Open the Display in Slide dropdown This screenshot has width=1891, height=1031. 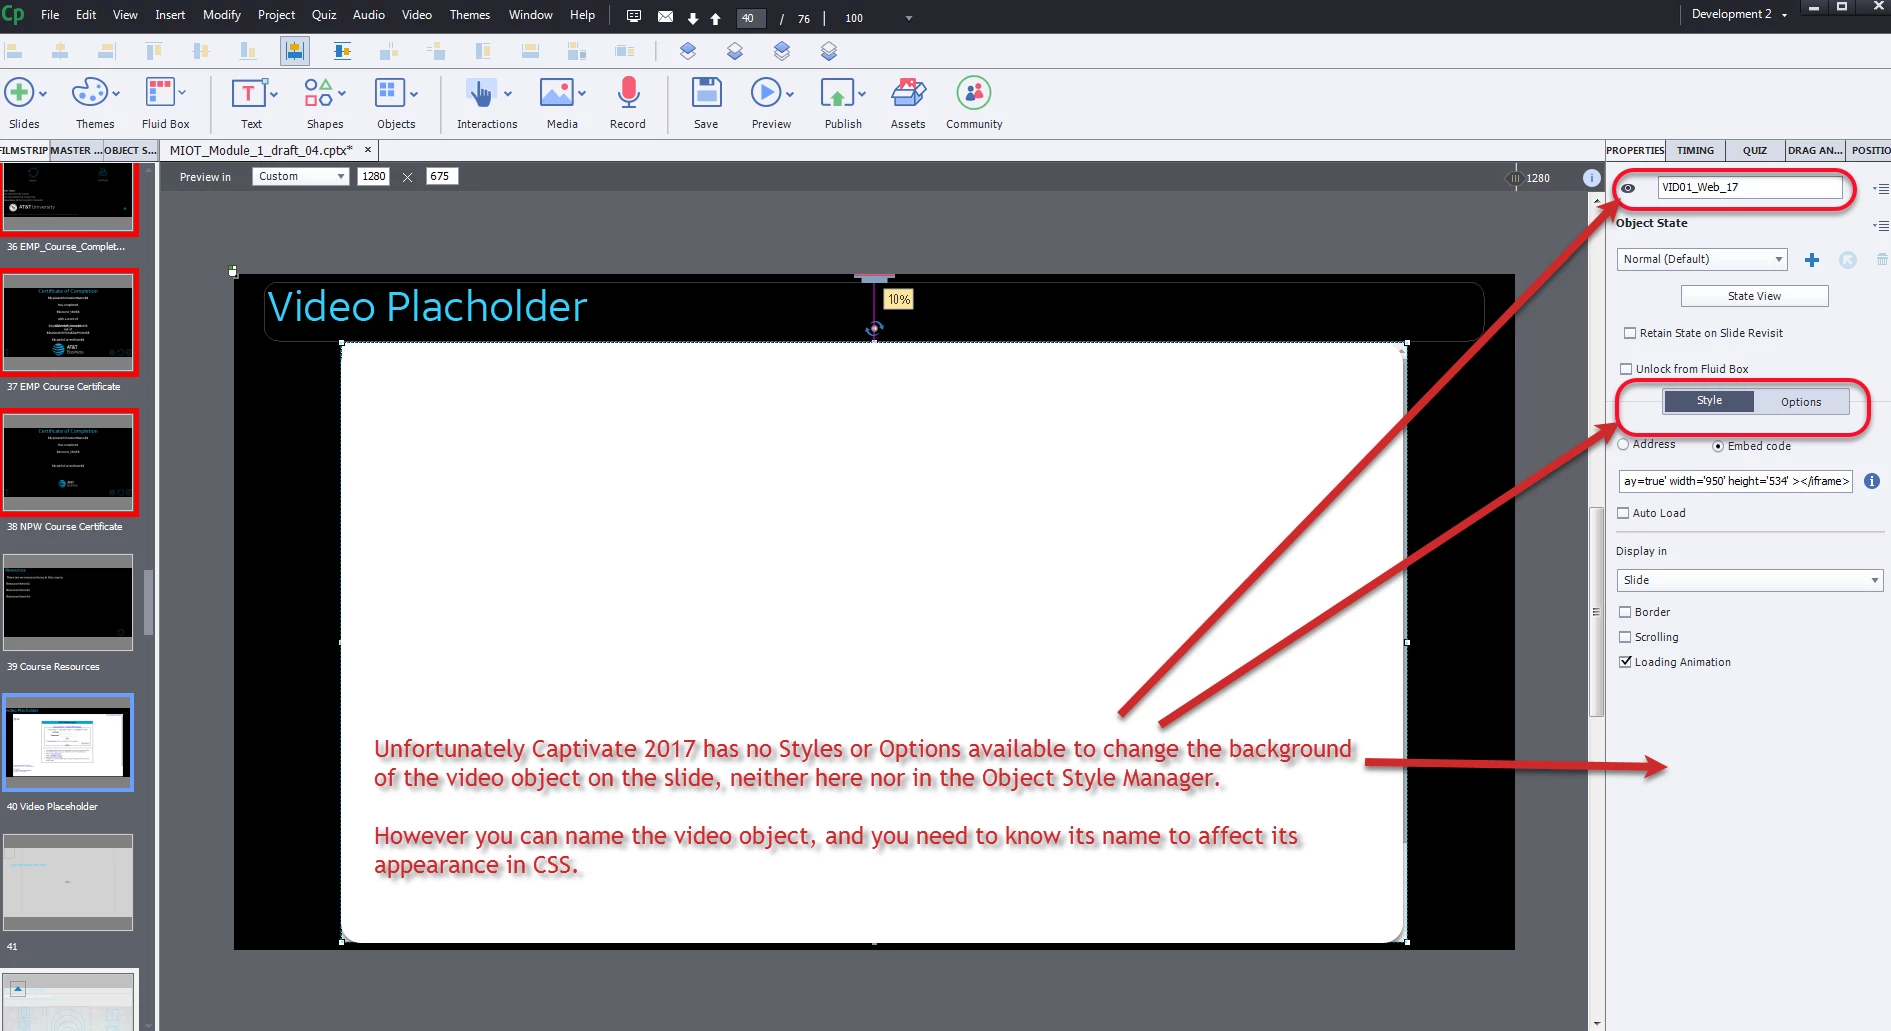[x=1750, y=580]
